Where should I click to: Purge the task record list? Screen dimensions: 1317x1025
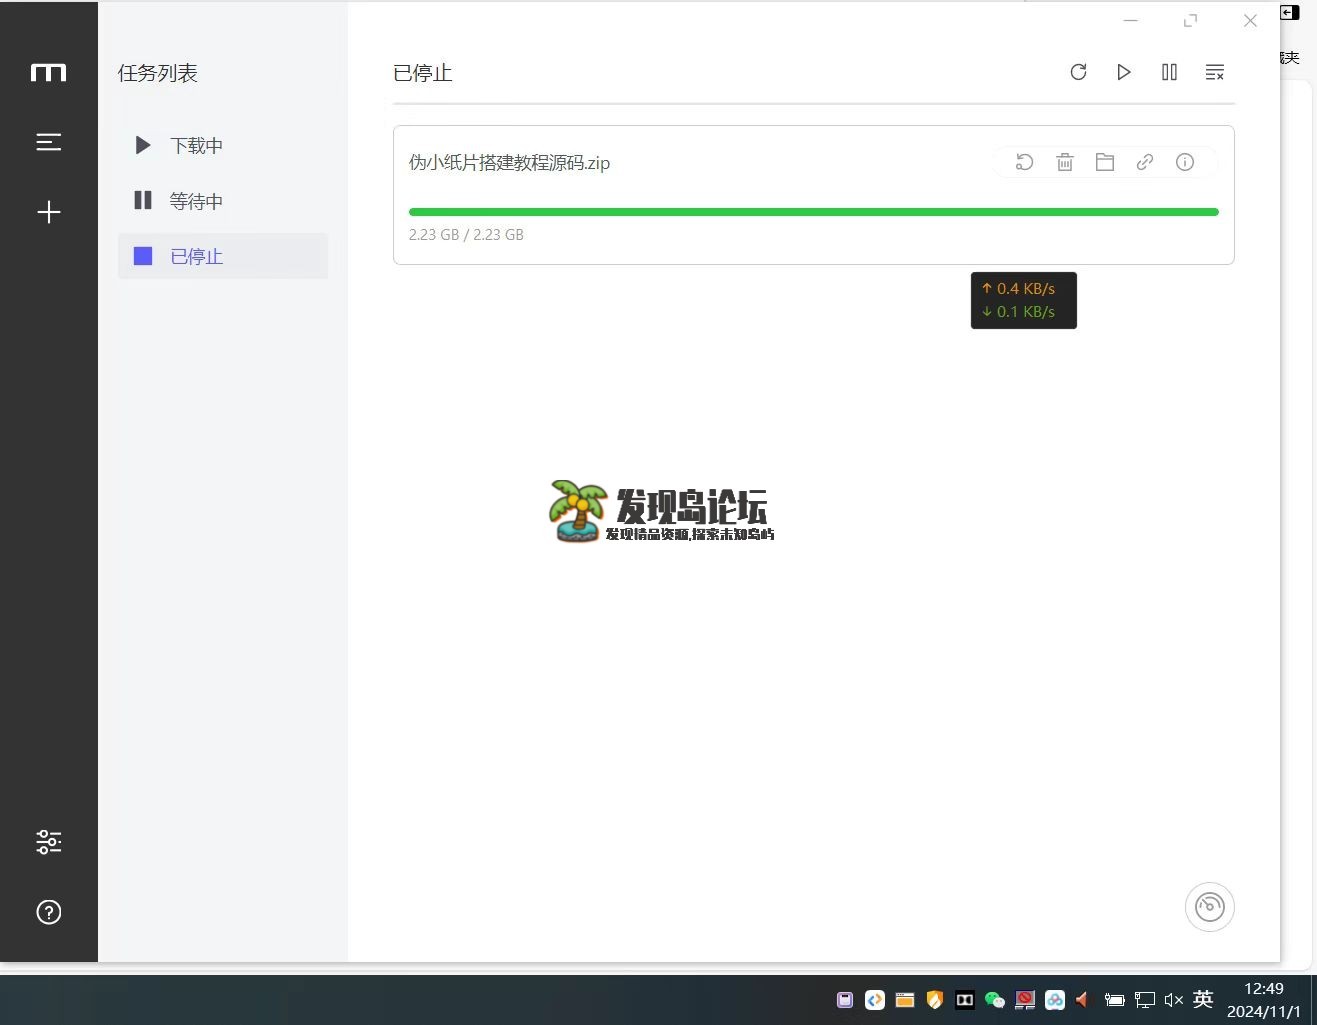point(1215,72)
